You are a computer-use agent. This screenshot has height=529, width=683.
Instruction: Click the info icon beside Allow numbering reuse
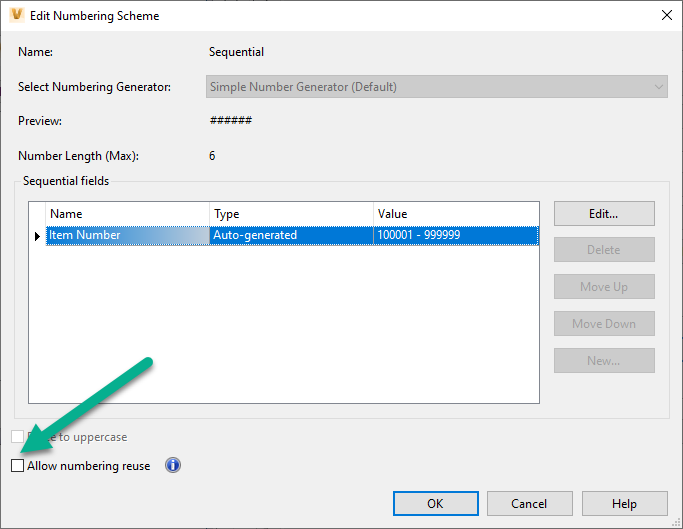coord(173,465)
